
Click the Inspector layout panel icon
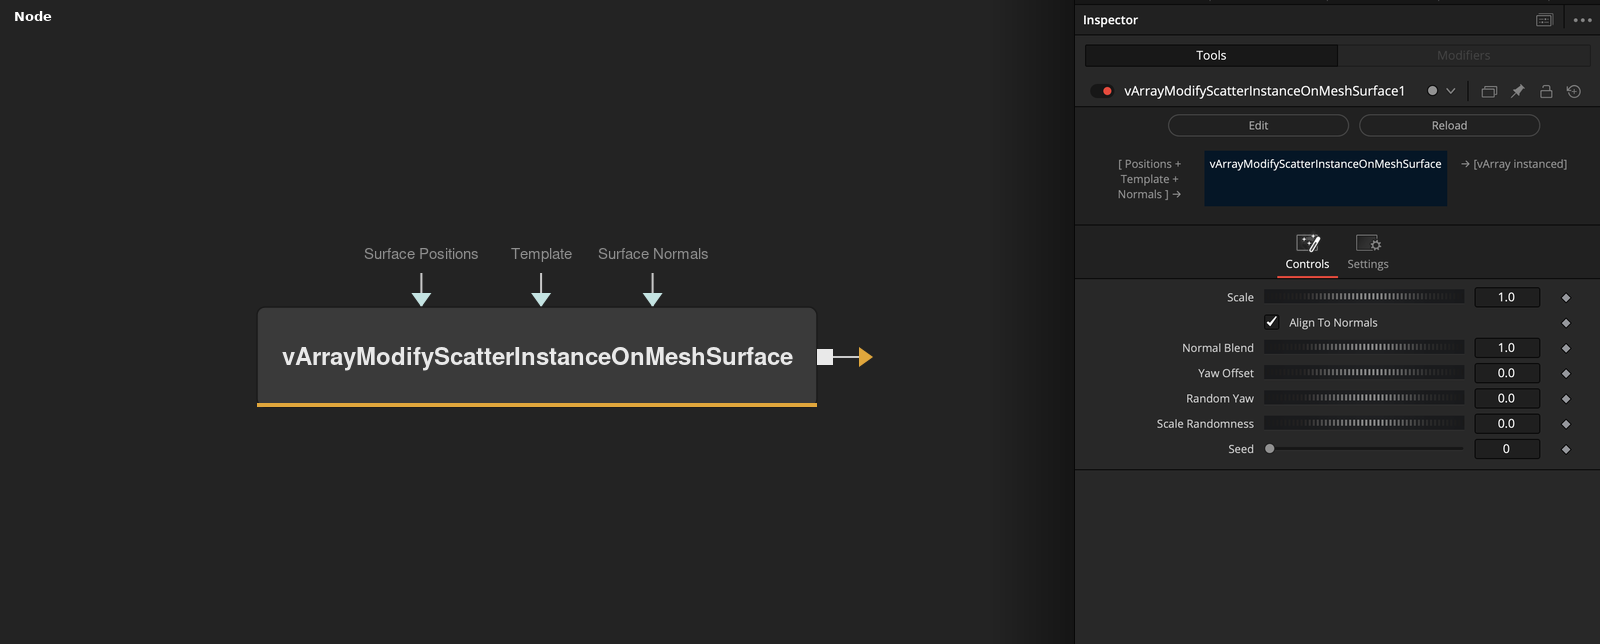click(x=1544, y=20)
